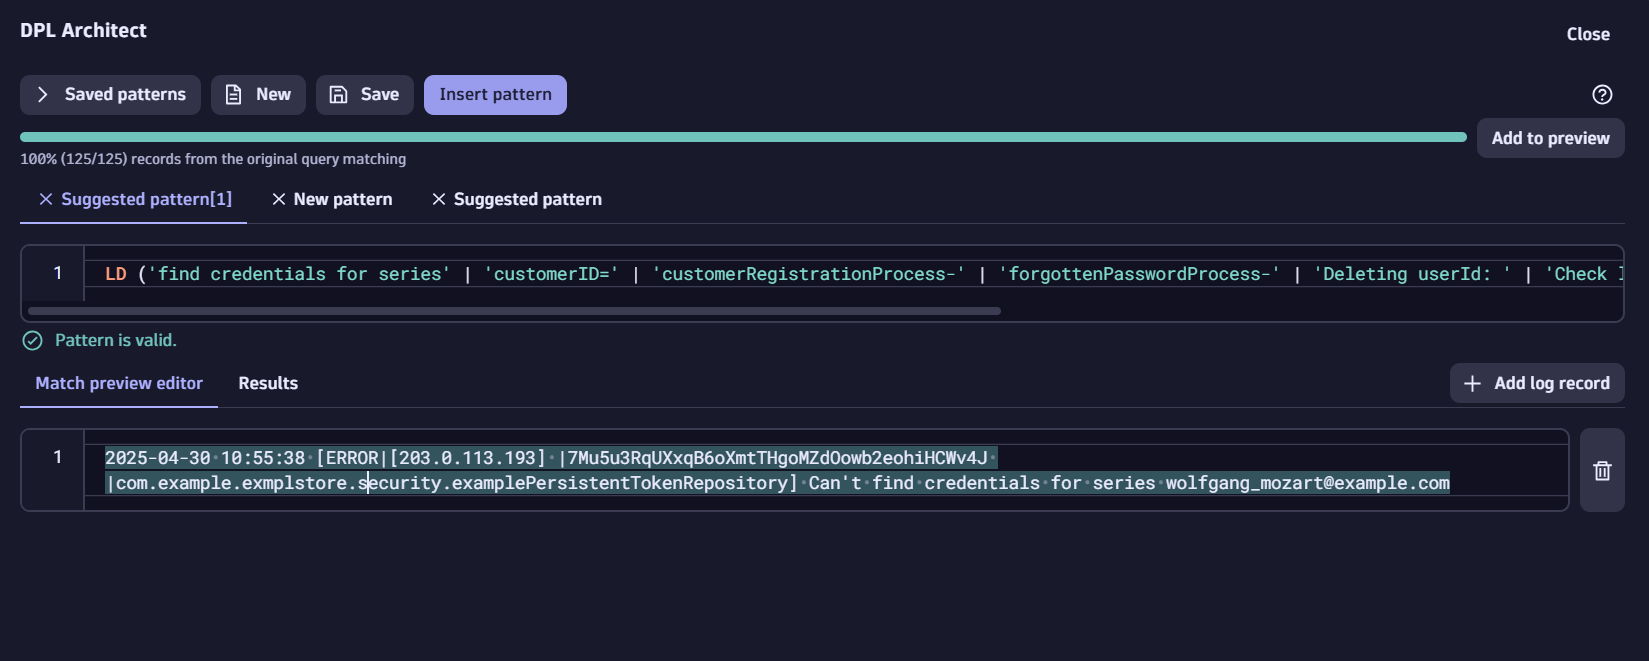Image resolution: width=1649 pixels, height=661 pixels.
Task: Save the current pattern
Action: point(365,95)
